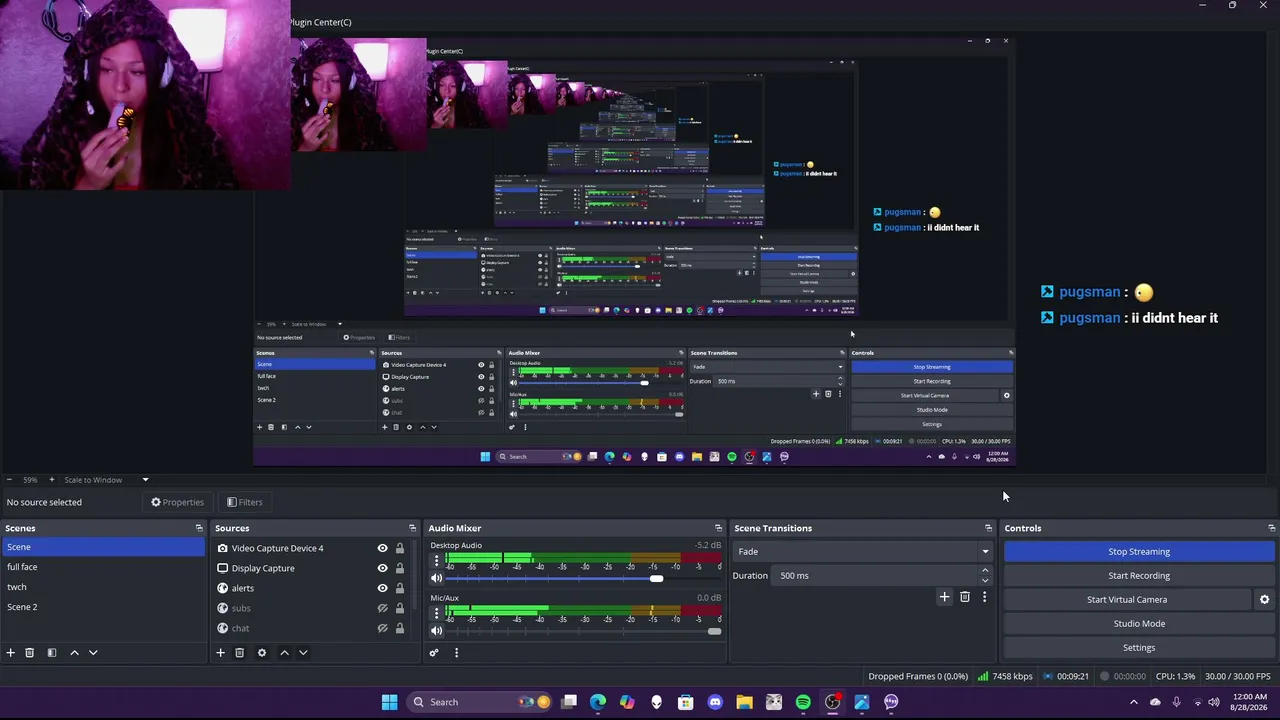
Task: Show hidden system tray icons chevron
Action: click(x=1133, y=702)
